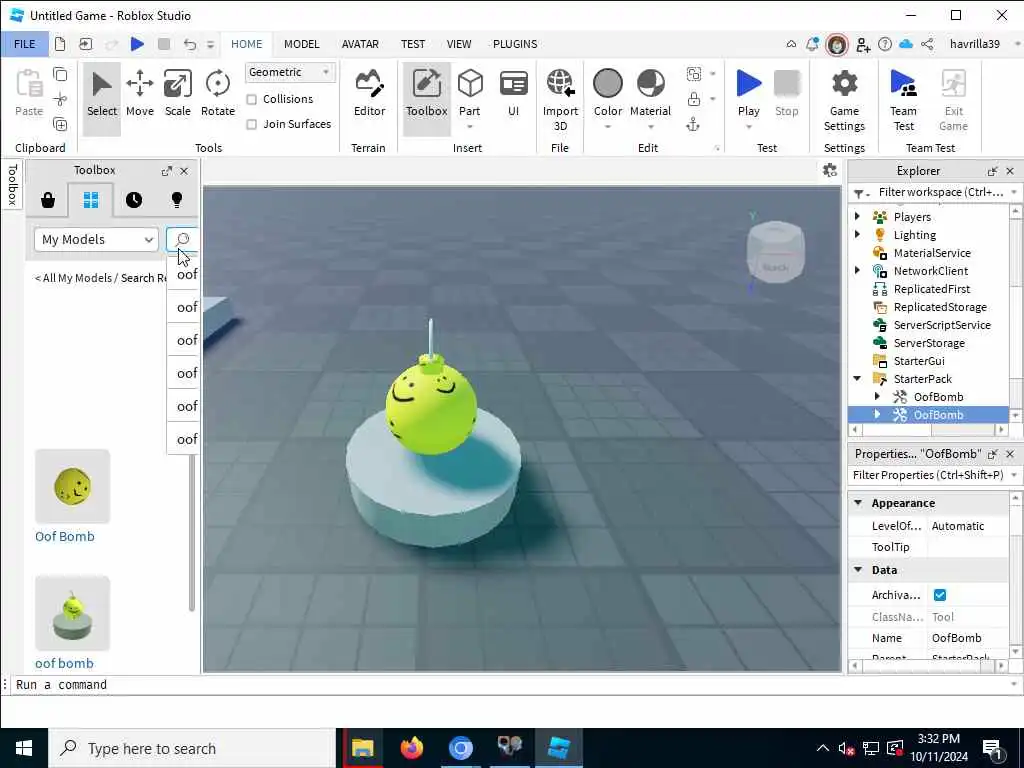Click the Duplicate icon in Clipboard
1024x768 pixels.
pos(60,124)
